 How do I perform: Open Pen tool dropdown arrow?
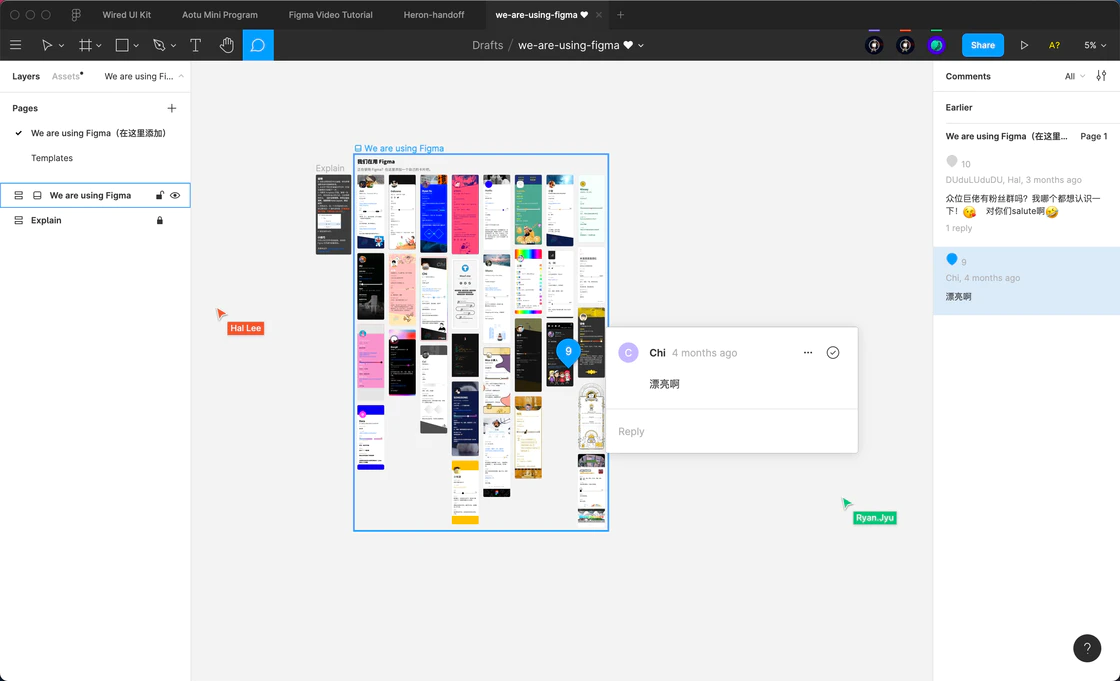(x=173, y=46)
